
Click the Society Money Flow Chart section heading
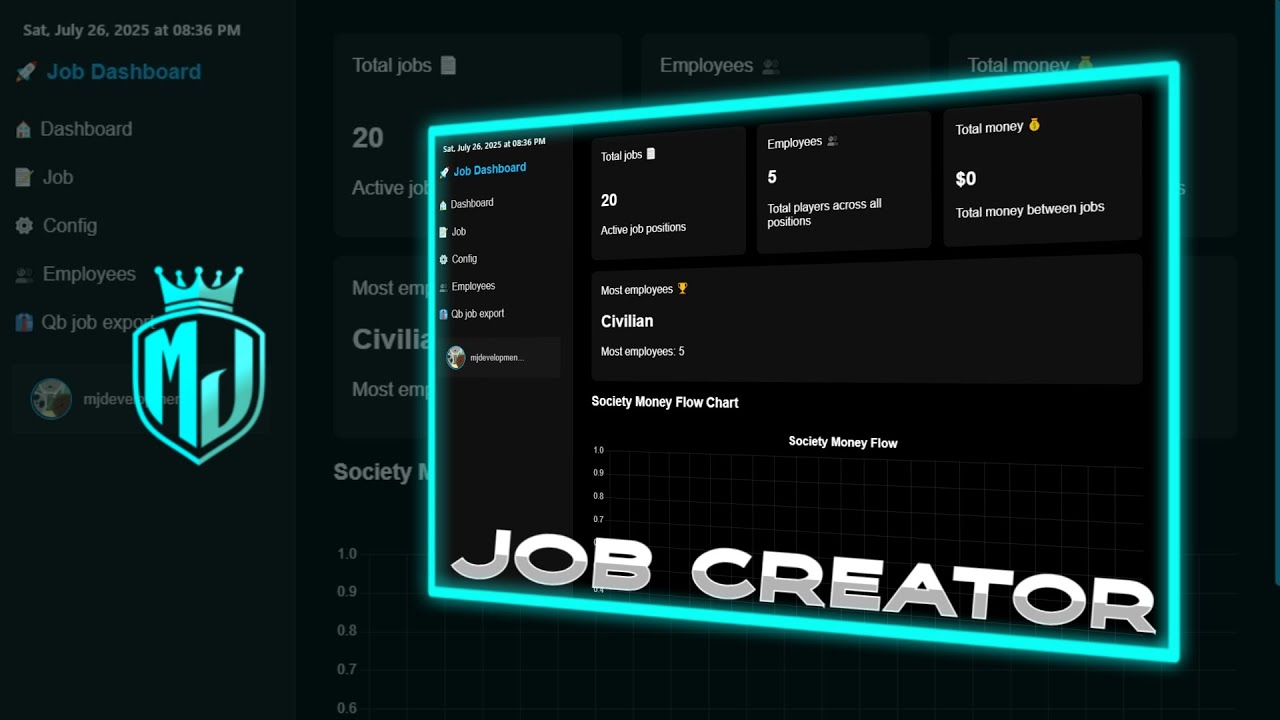pos(665,402)
